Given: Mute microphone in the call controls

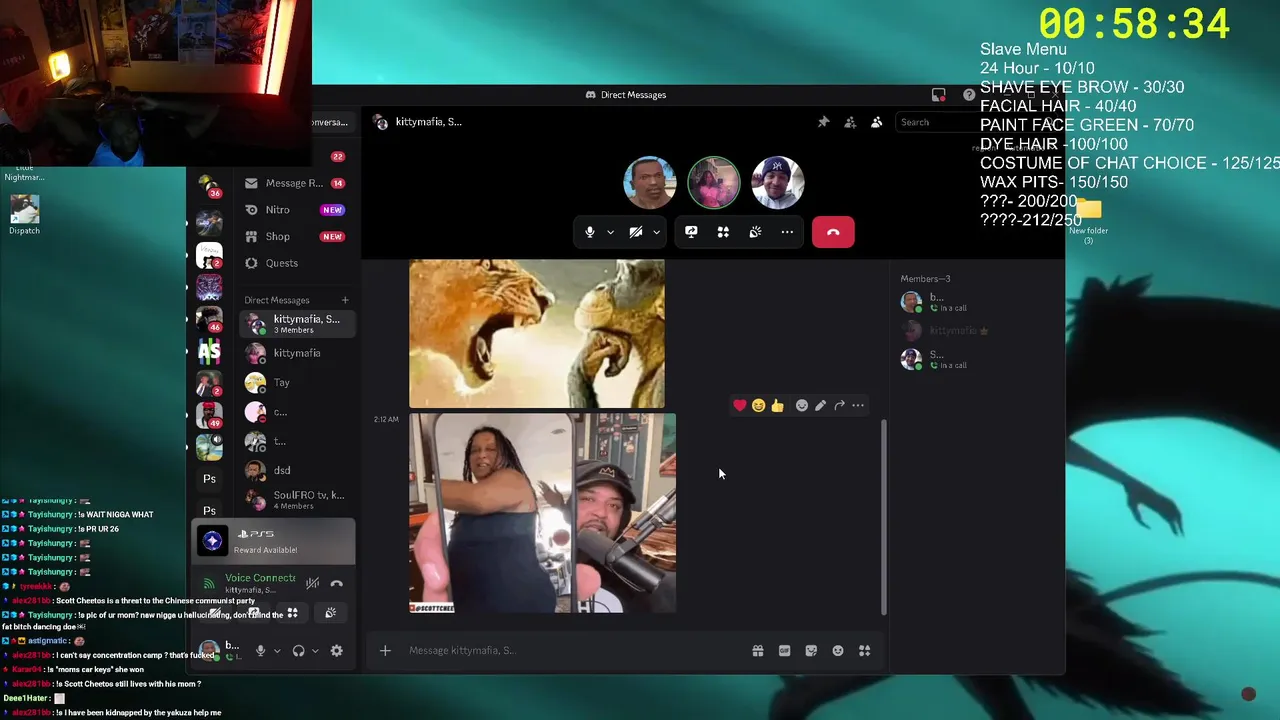Looking at the screenshot, I should pyautogui.click(x=590, y=232).
